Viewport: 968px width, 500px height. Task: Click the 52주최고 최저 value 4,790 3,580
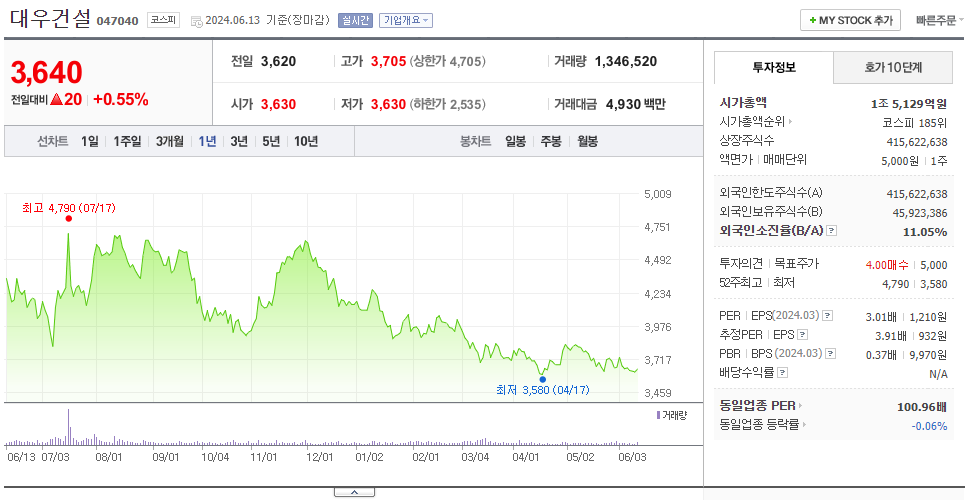click(916, 284)
